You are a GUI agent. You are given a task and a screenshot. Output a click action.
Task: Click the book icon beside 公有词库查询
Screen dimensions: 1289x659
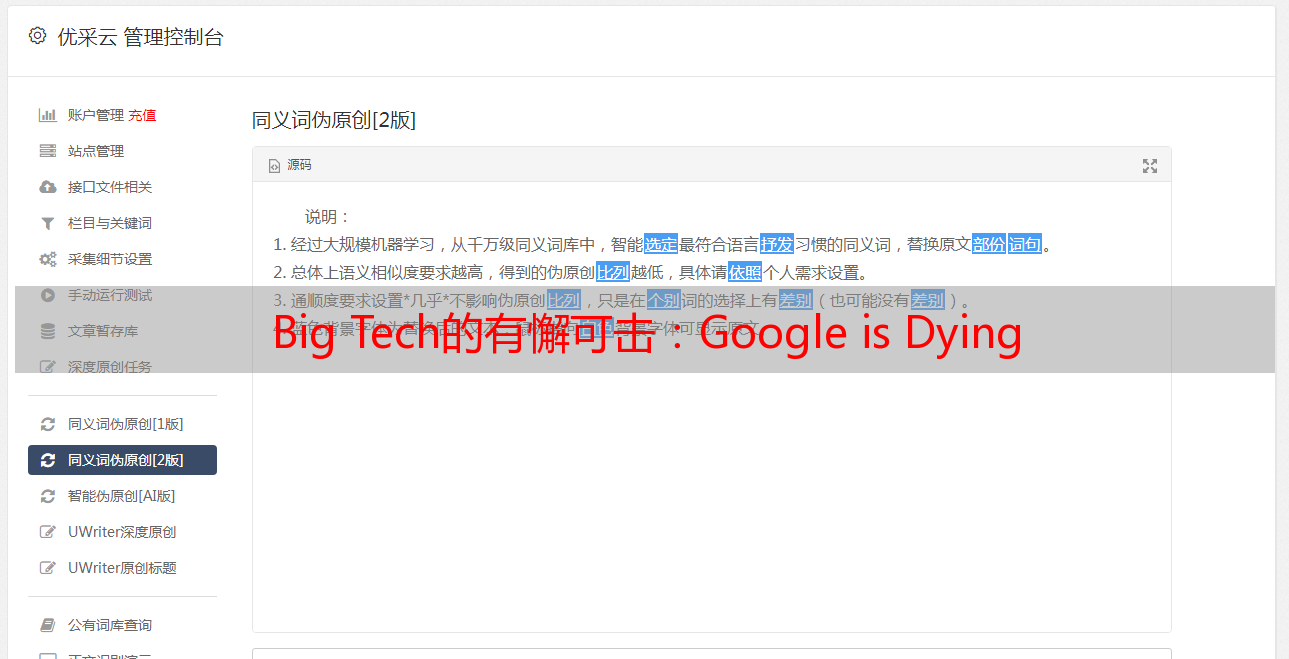(x=47, y=625)
